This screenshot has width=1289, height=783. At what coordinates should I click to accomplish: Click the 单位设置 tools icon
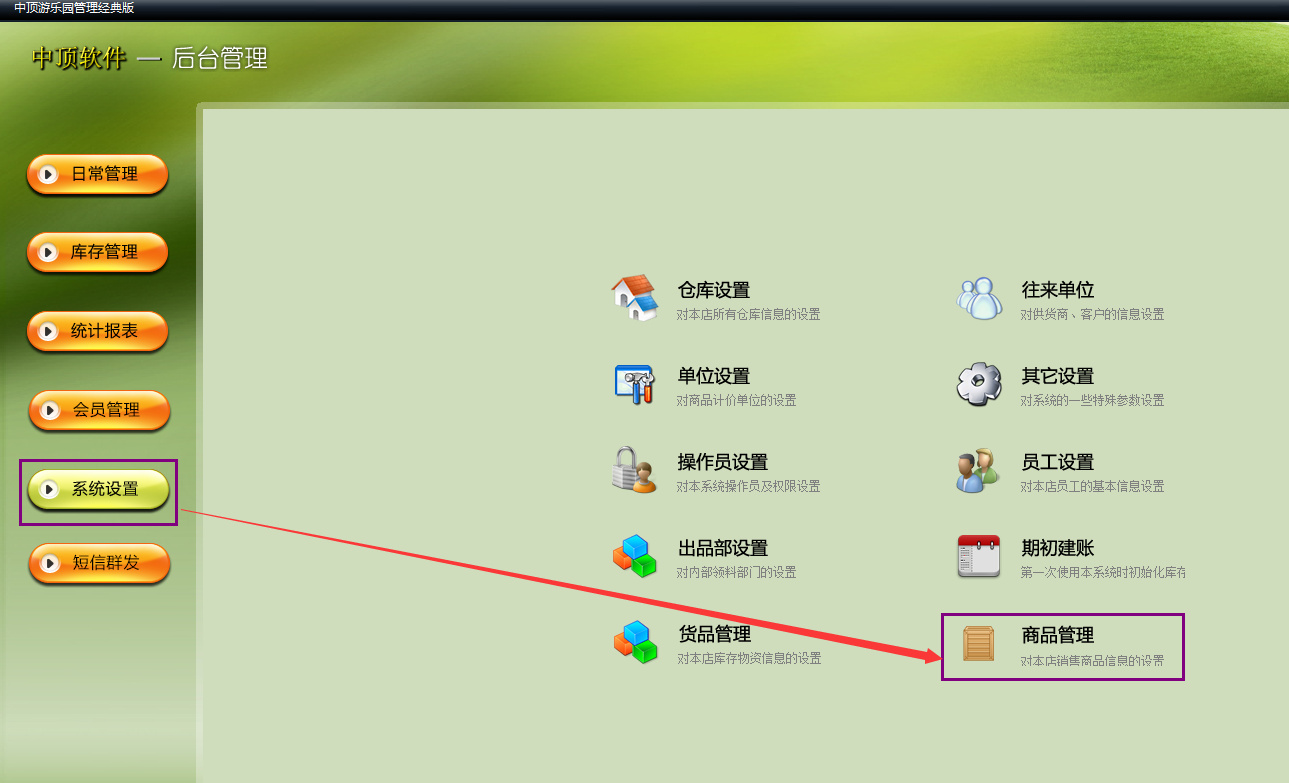(x=635, y=384)
